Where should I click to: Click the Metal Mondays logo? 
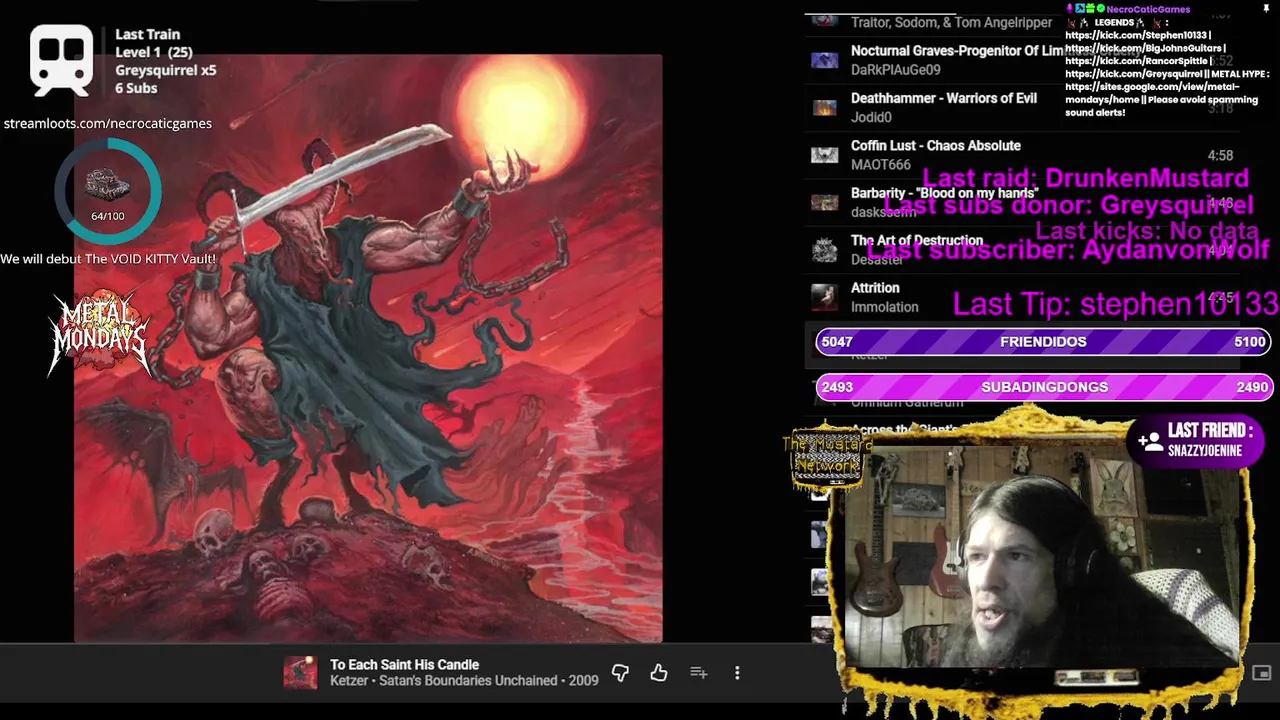tap(100, 333)
